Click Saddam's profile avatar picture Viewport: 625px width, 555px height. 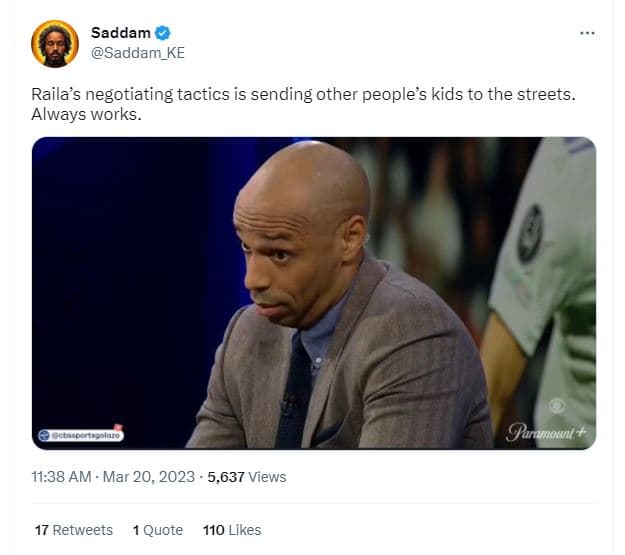pyautogui.click(x=55, y=43)
